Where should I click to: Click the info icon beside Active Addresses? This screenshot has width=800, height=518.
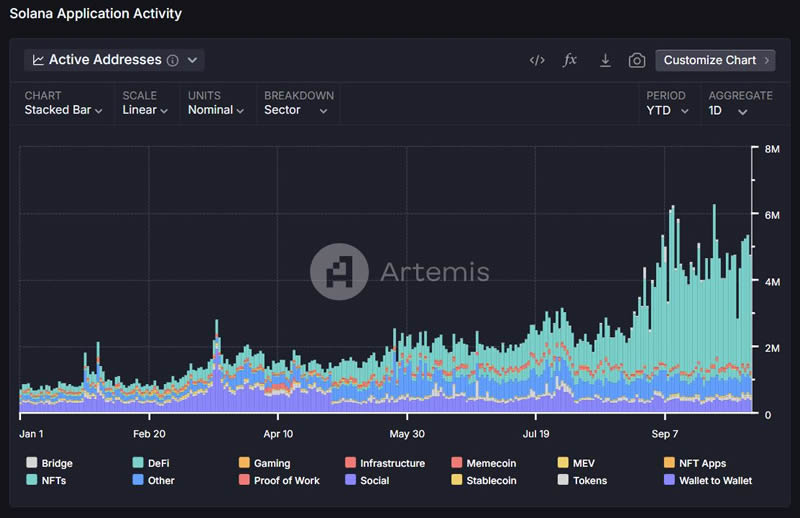coord(173,60)
